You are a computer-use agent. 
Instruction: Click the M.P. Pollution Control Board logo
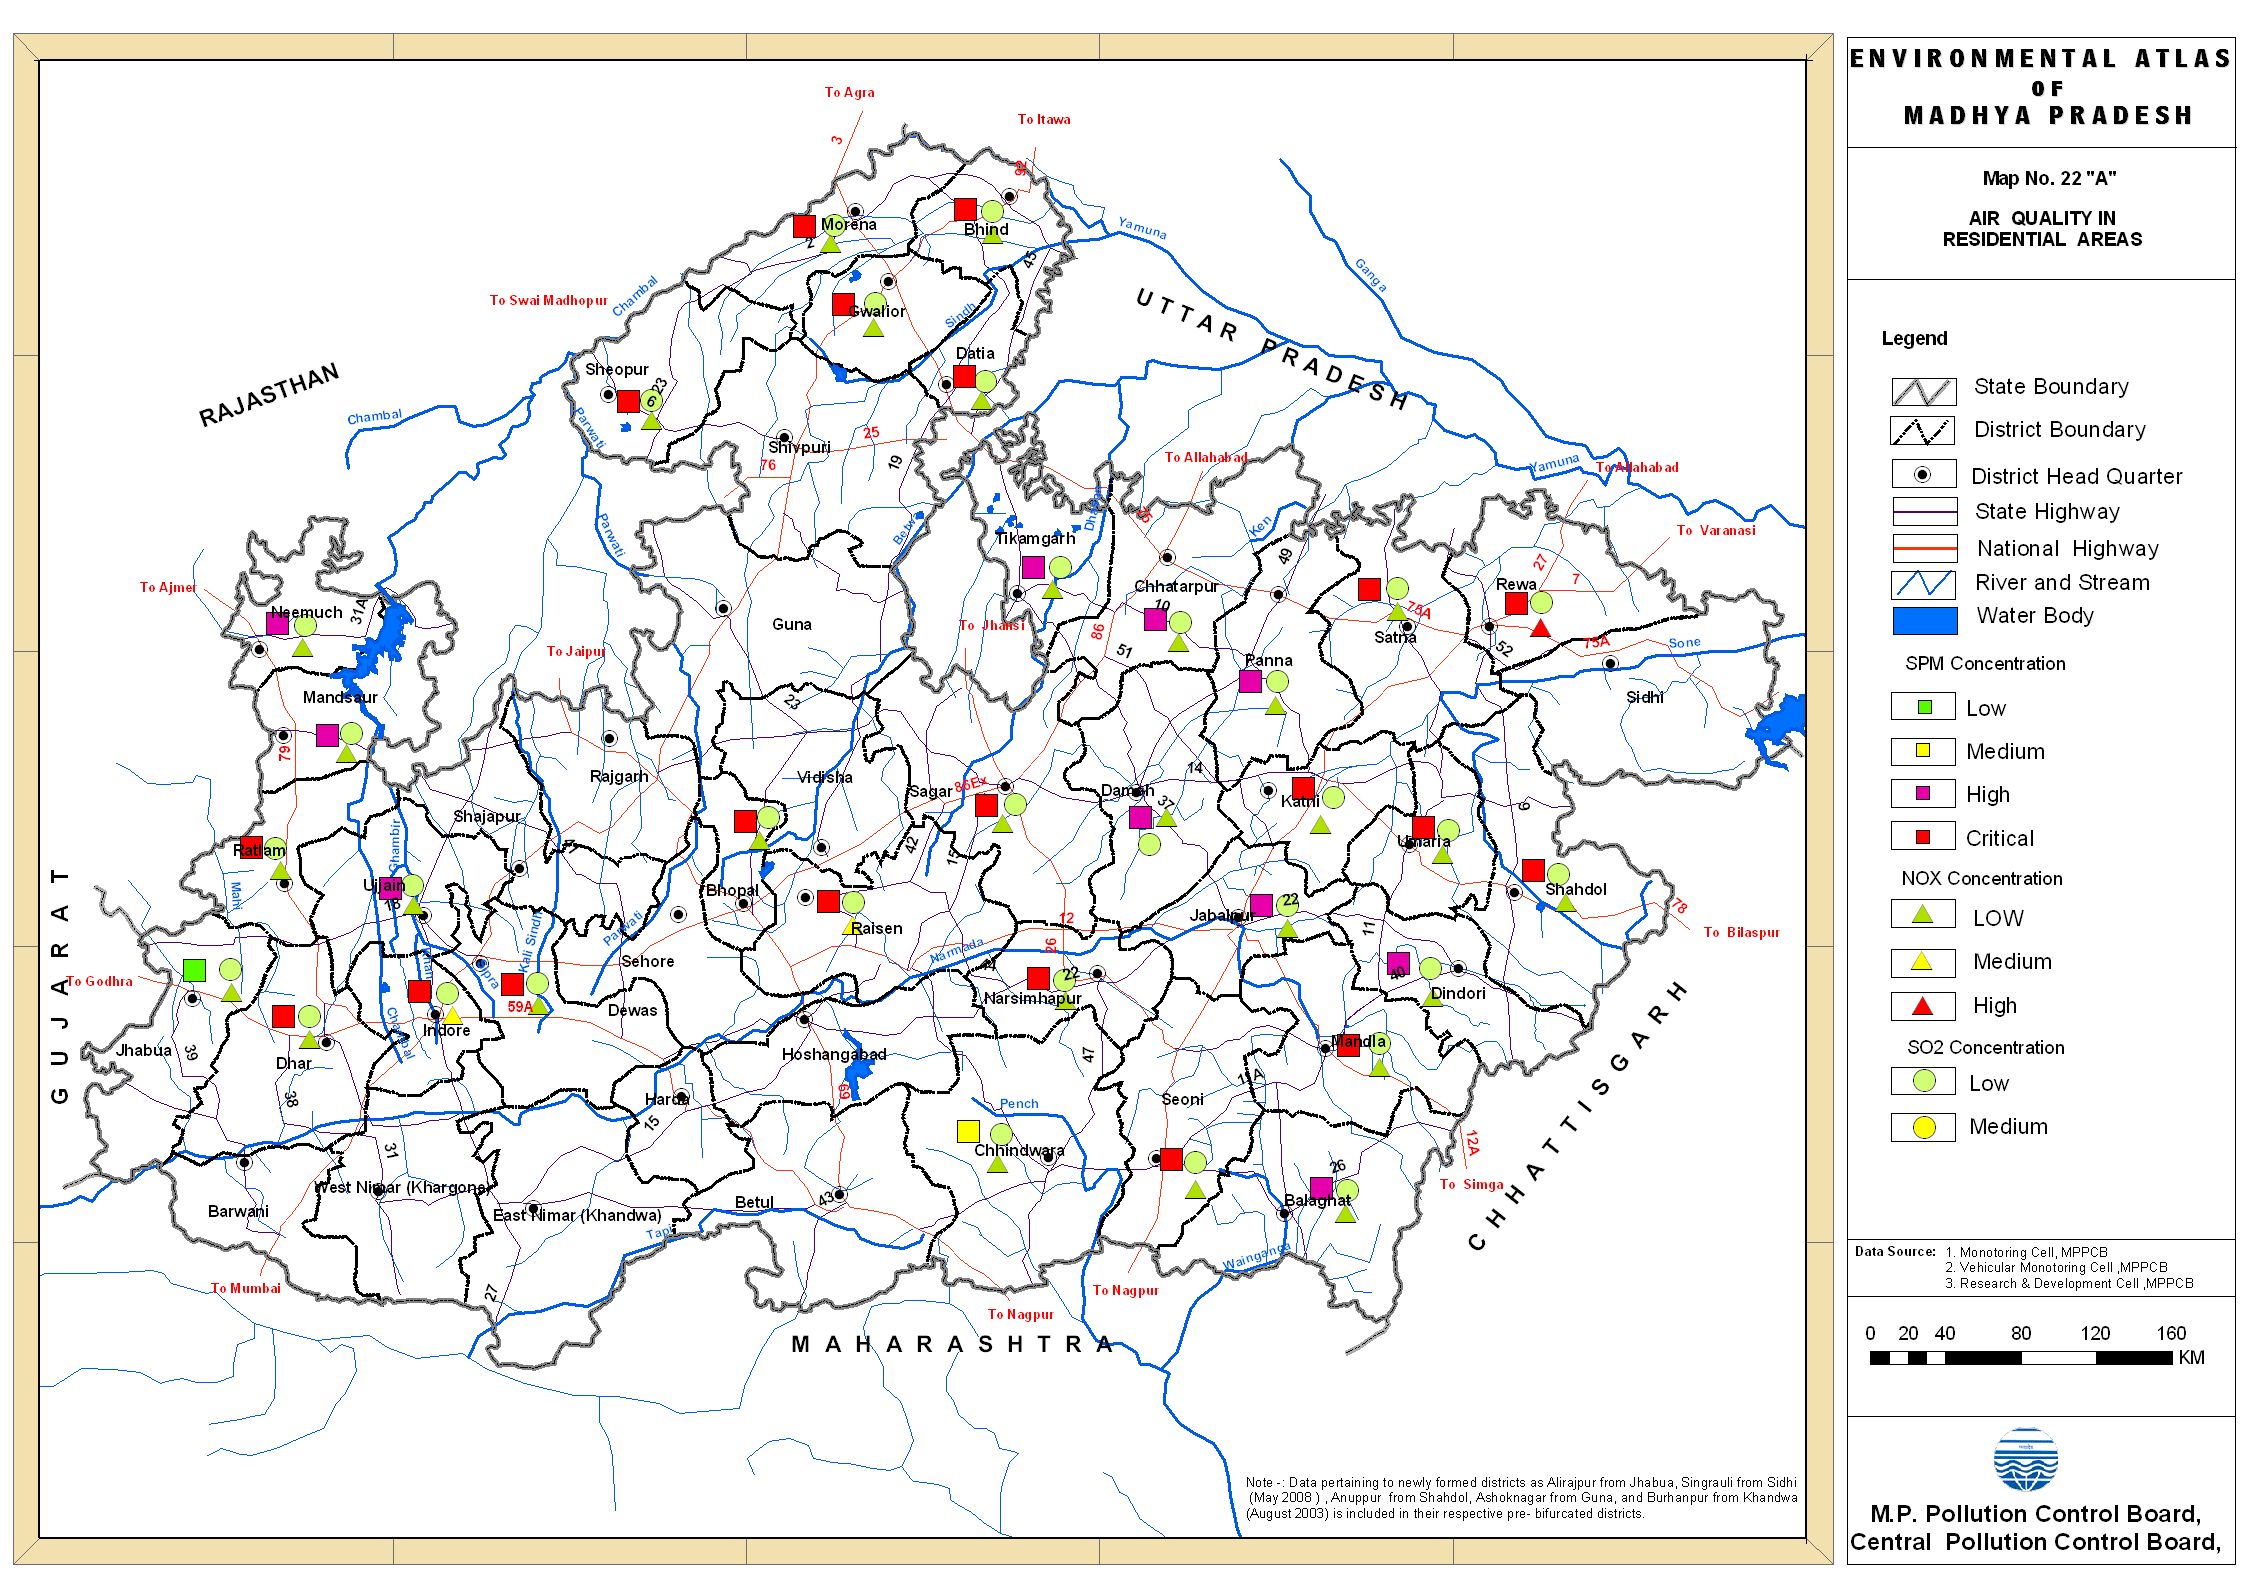coord(2025,1459)
